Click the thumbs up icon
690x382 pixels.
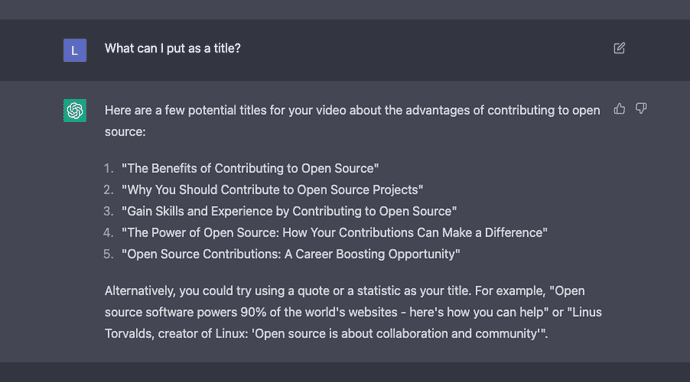pos(619,109)
